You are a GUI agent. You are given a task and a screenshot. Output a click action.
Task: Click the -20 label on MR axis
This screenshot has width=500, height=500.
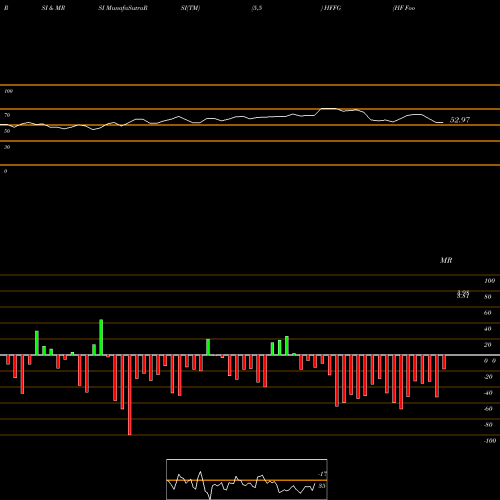[x=488, y=377]
